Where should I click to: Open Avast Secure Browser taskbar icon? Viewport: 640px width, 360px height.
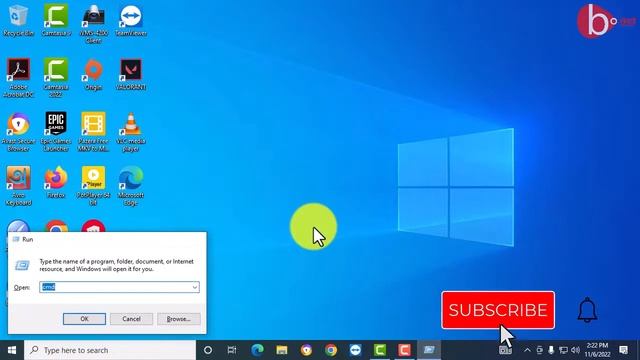tap(306, 350)
